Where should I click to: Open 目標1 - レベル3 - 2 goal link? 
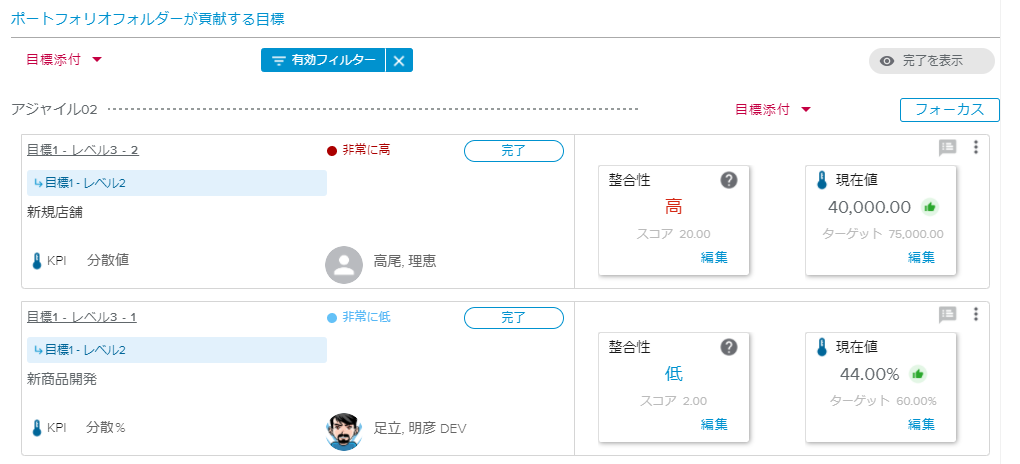coord(82,151)
